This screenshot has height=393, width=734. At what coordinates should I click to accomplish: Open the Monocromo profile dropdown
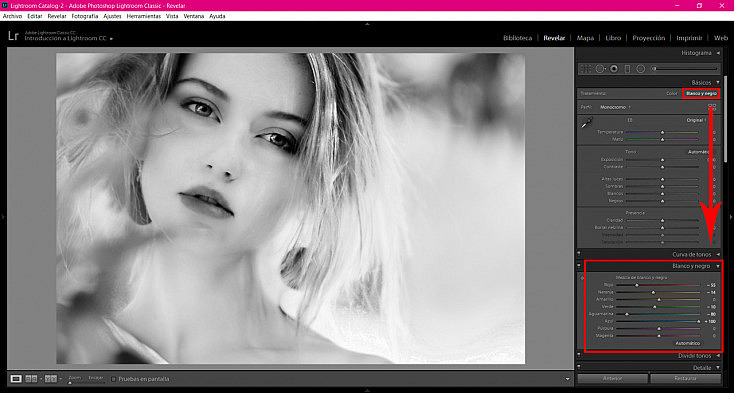point(615,107)
